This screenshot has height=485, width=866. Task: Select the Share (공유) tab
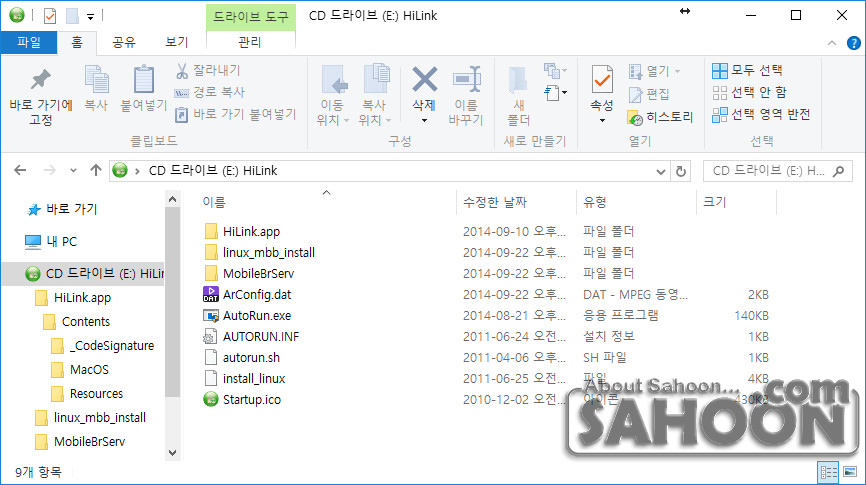[124, 43]
